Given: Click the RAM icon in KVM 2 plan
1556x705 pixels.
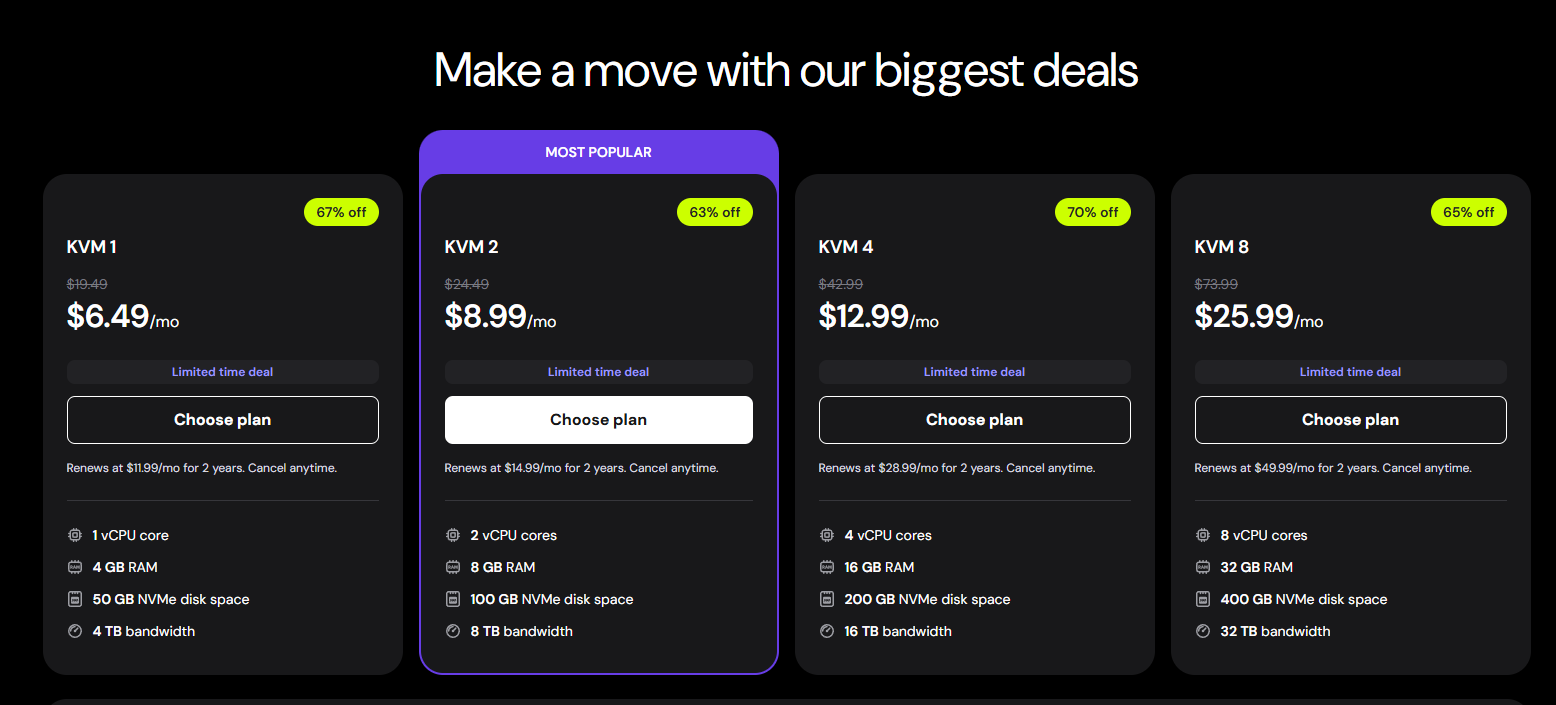Looking at the screenshot, I should coord(452,567).
